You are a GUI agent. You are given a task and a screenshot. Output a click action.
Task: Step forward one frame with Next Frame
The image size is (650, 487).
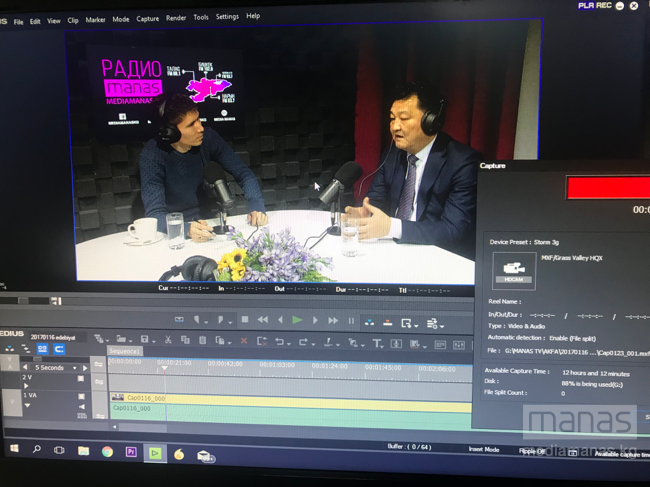pos(315,320)
